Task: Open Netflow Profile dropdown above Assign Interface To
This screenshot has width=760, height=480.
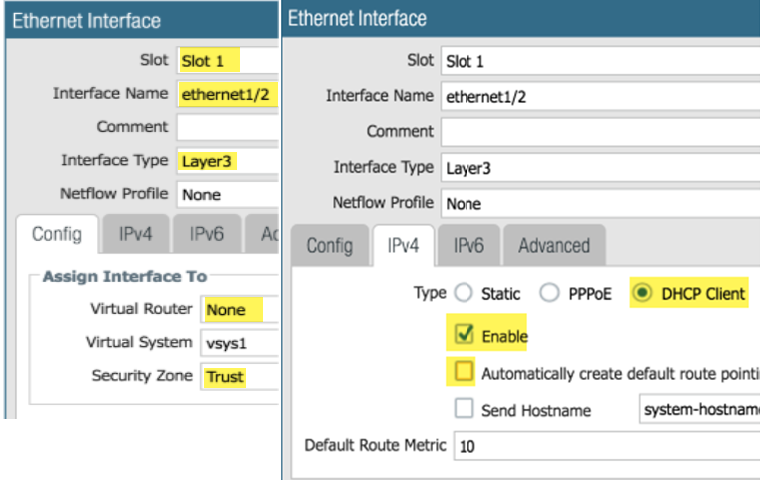Action: (x=226, y=194)
